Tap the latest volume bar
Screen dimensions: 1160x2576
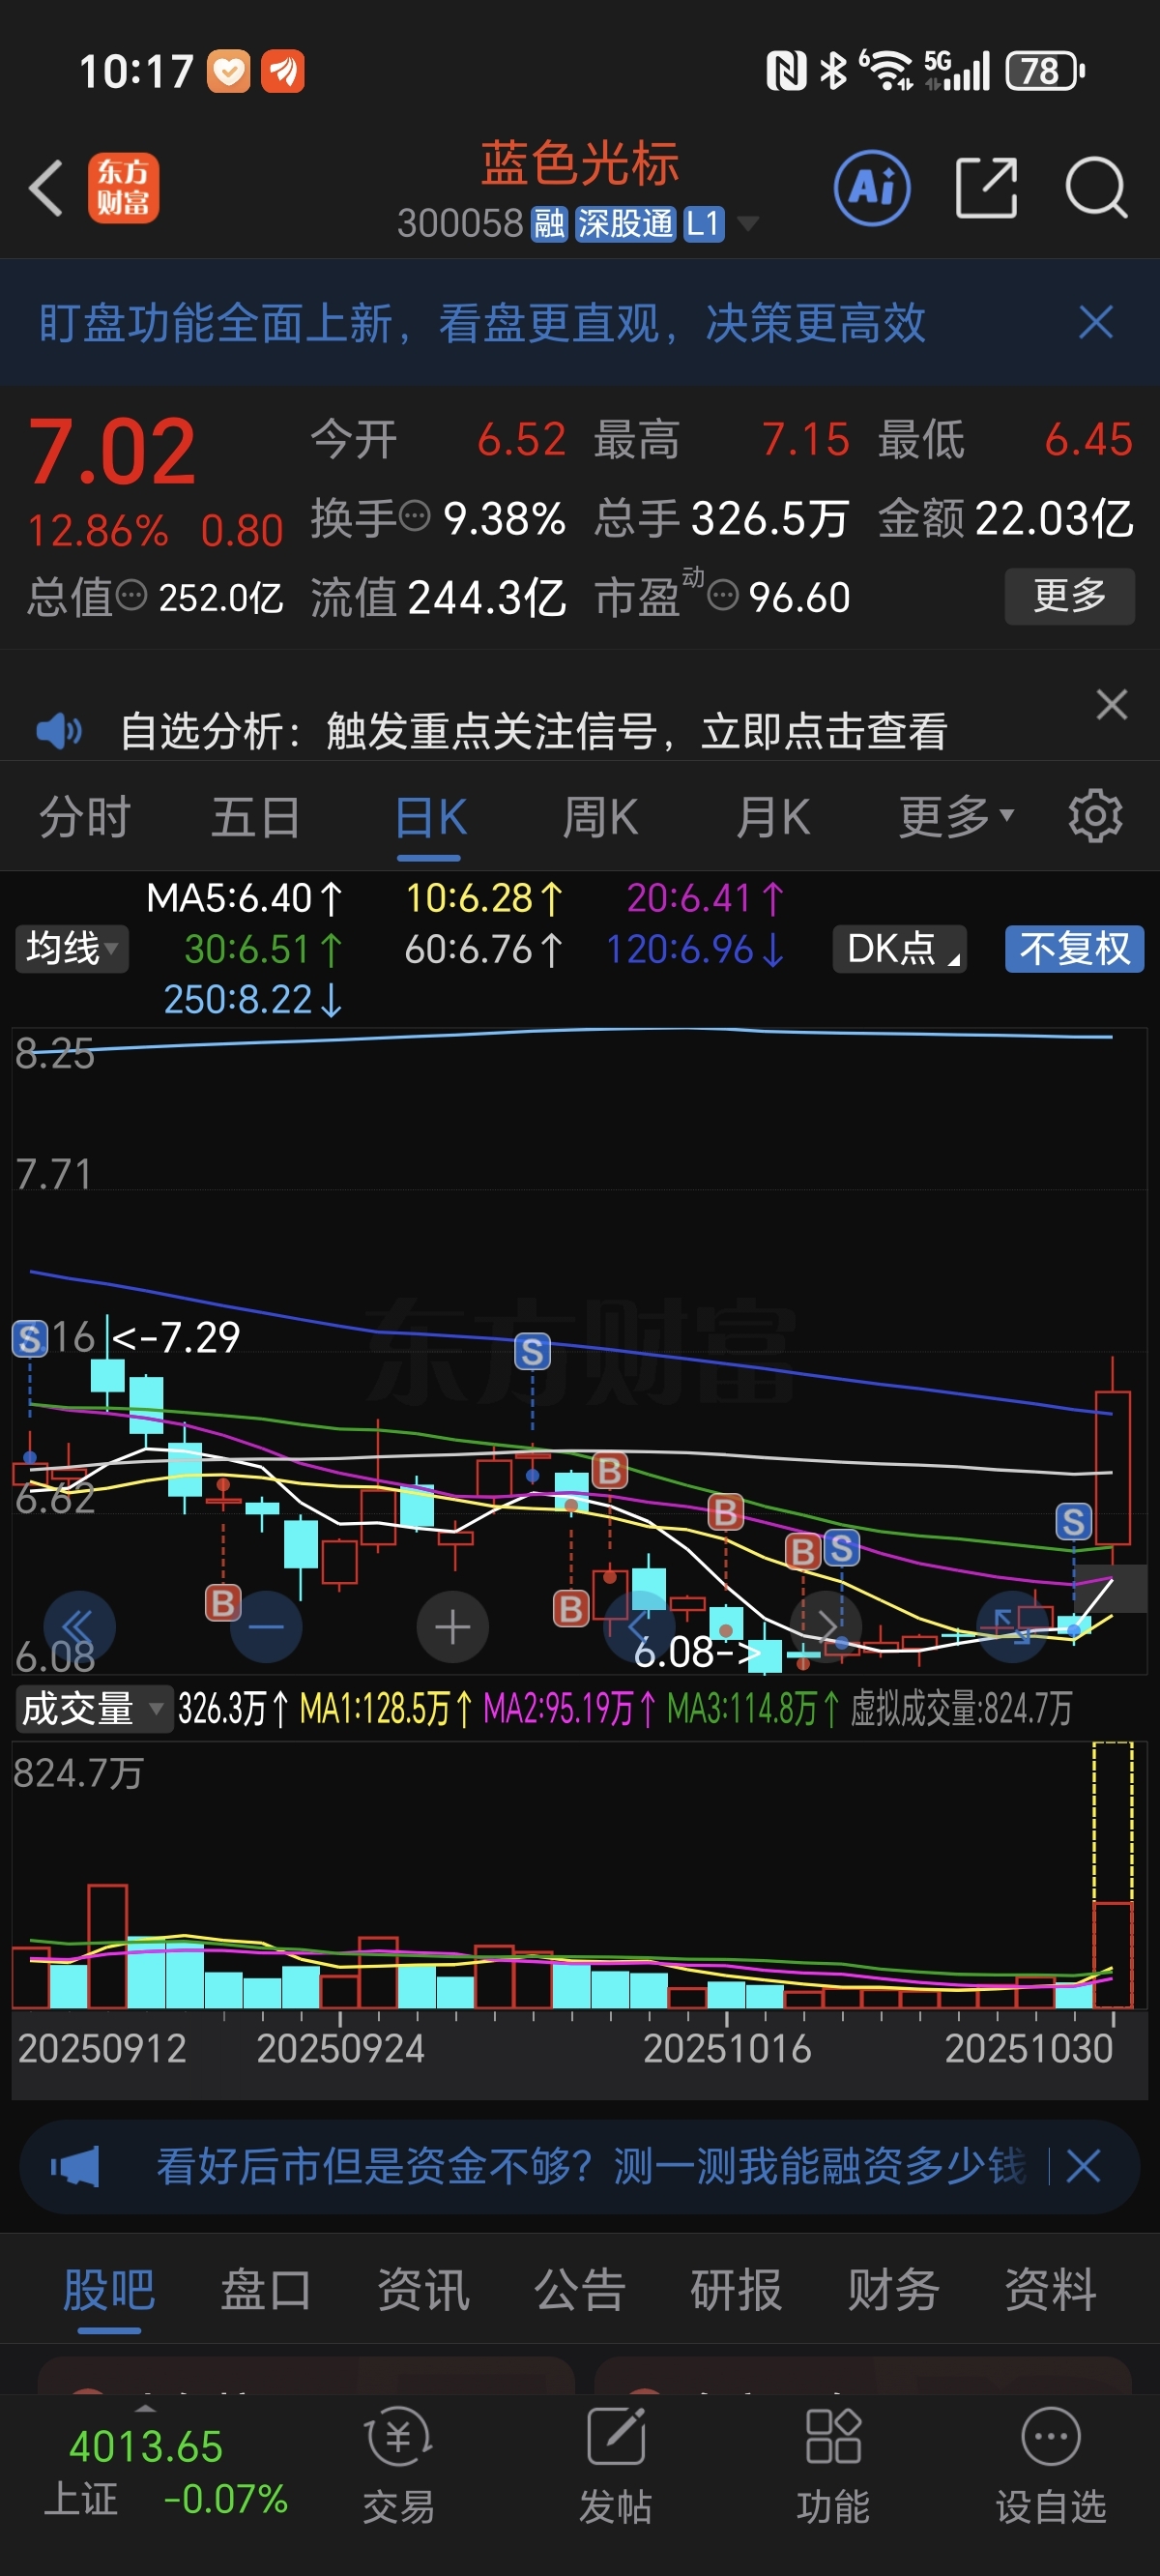point(1112,1954)
